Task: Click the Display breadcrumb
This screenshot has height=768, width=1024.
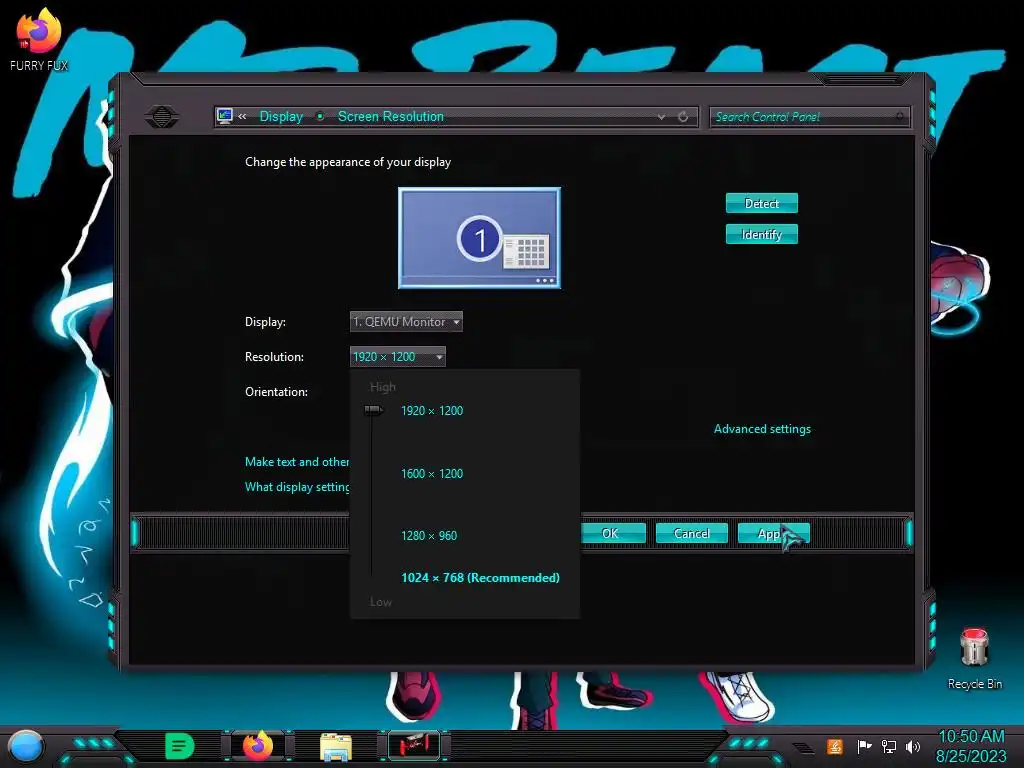Action: click(x=281, y=116)
